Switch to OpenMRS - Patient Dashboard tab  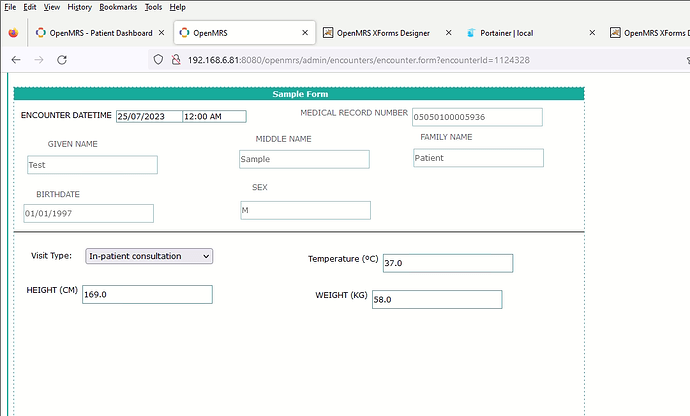[93, 33]
